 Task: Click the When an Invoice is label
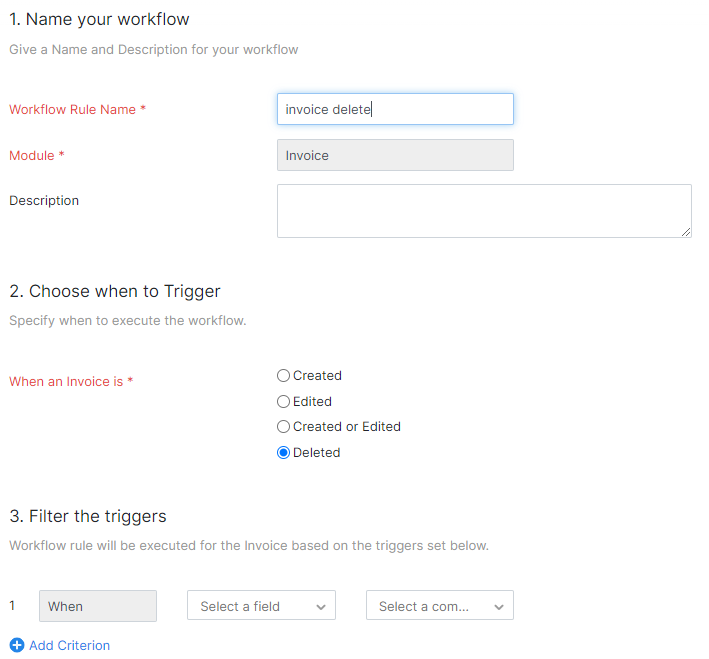tap(70, 381)
